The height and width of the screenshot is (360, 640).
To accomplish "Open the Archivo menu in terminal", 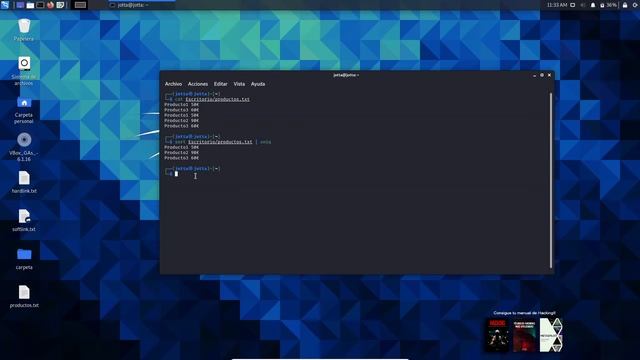I will point(173,84).
